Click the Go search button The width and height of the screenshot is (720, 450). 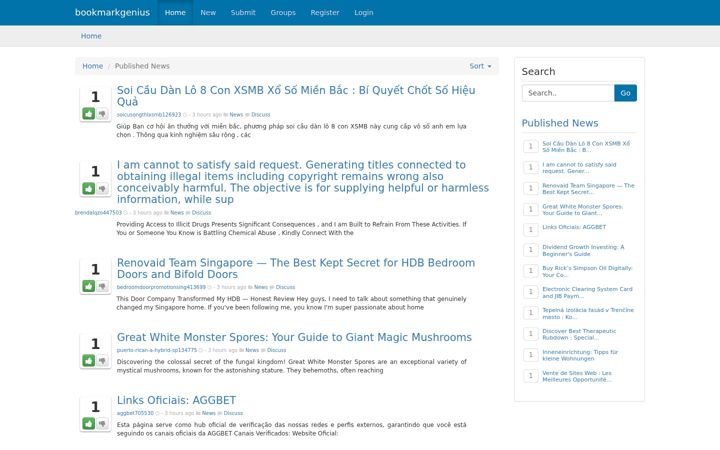click(x=625, y=93)
